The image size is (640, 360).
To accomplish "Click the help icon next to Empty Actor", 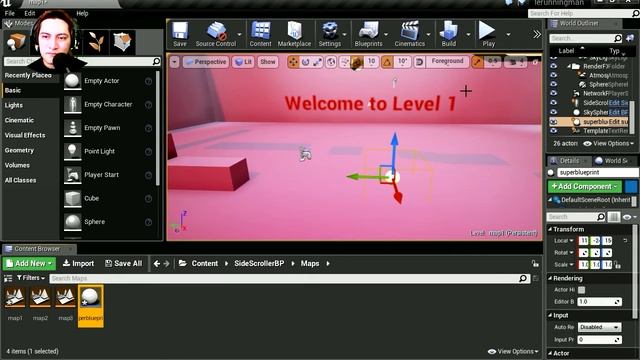I will (149, 81).
